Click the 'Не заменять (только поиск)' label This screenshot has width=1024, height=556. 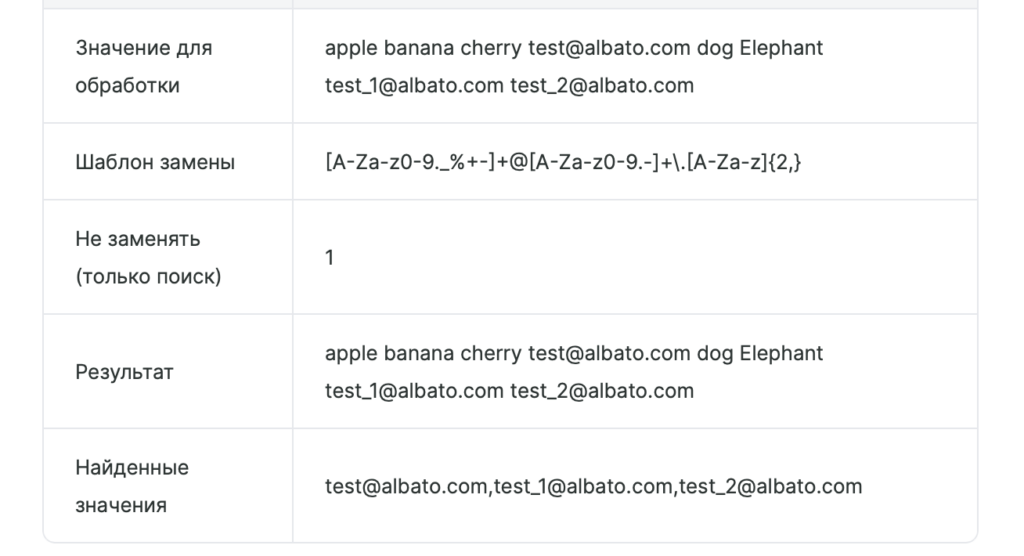tap(148, 257)
